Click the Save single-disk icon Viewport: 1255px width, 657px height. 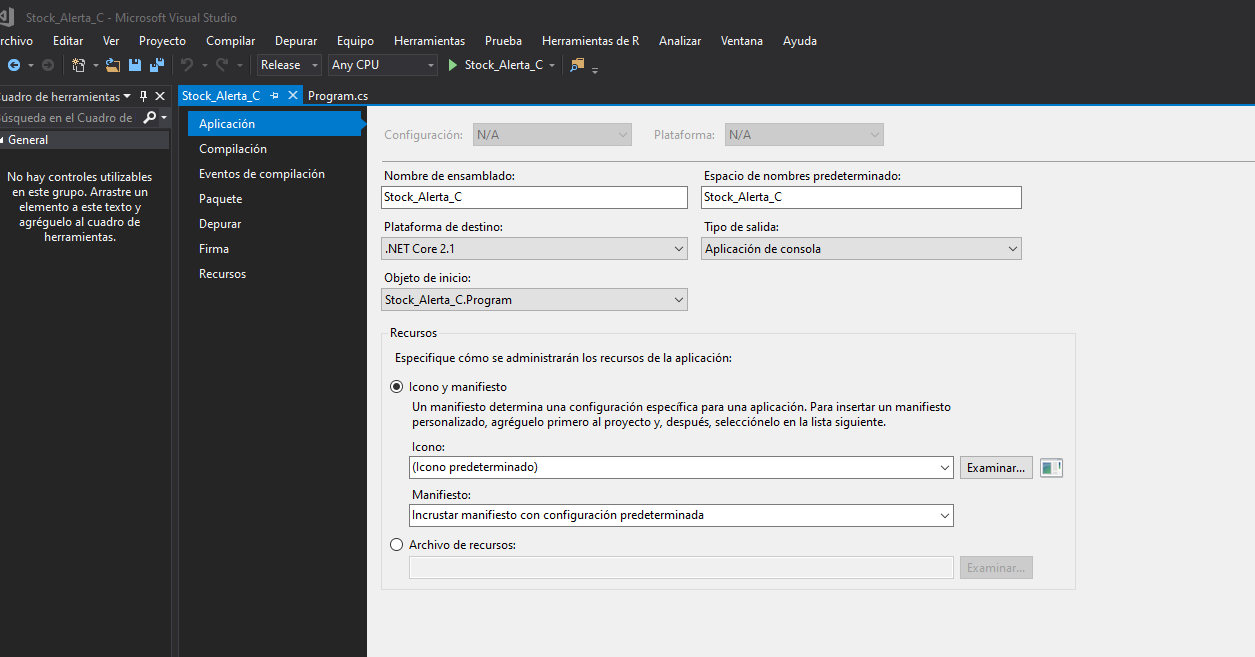point(134,65)
